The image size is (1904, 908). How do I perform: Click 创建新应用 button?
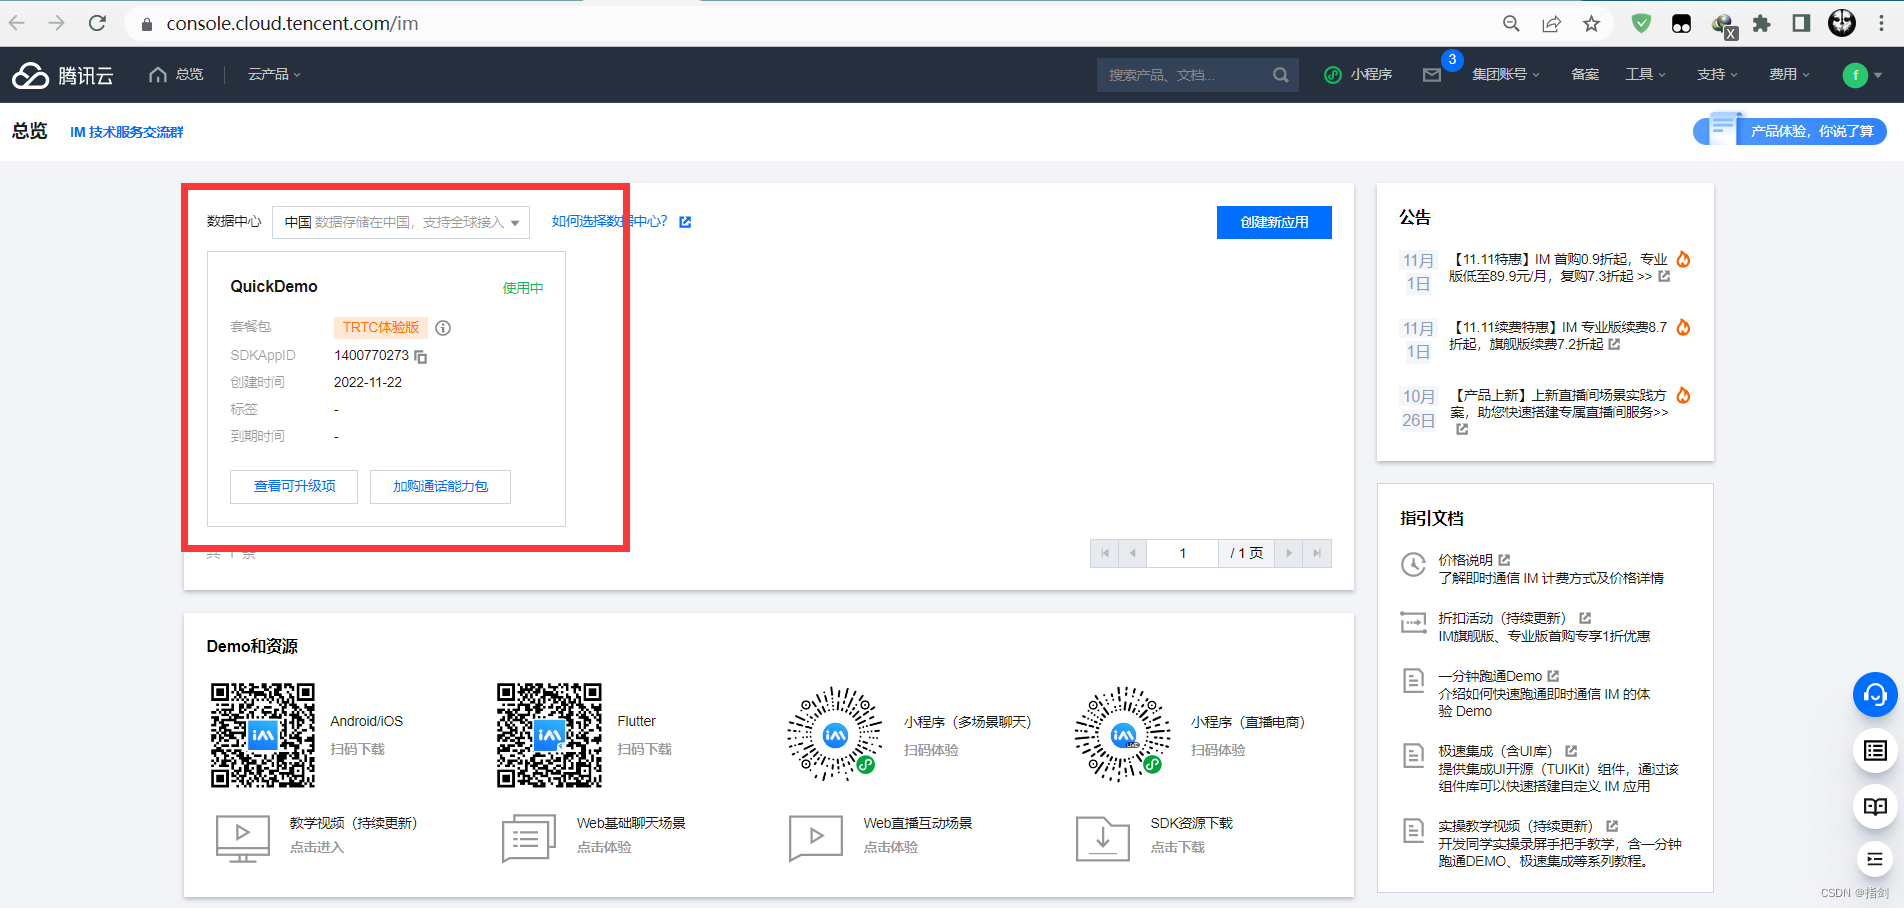[x=1274, y=222]
